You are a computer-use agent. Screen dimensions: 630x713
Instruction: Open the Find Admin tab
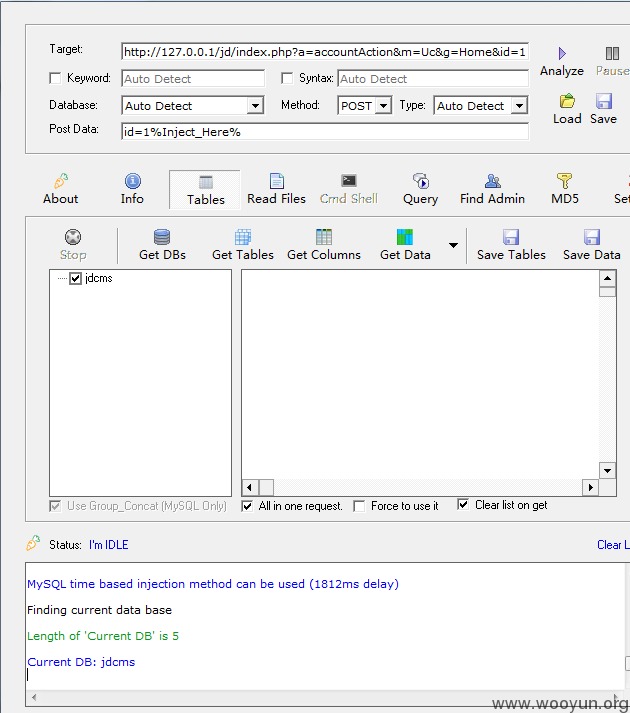click(x=492, y=190)
